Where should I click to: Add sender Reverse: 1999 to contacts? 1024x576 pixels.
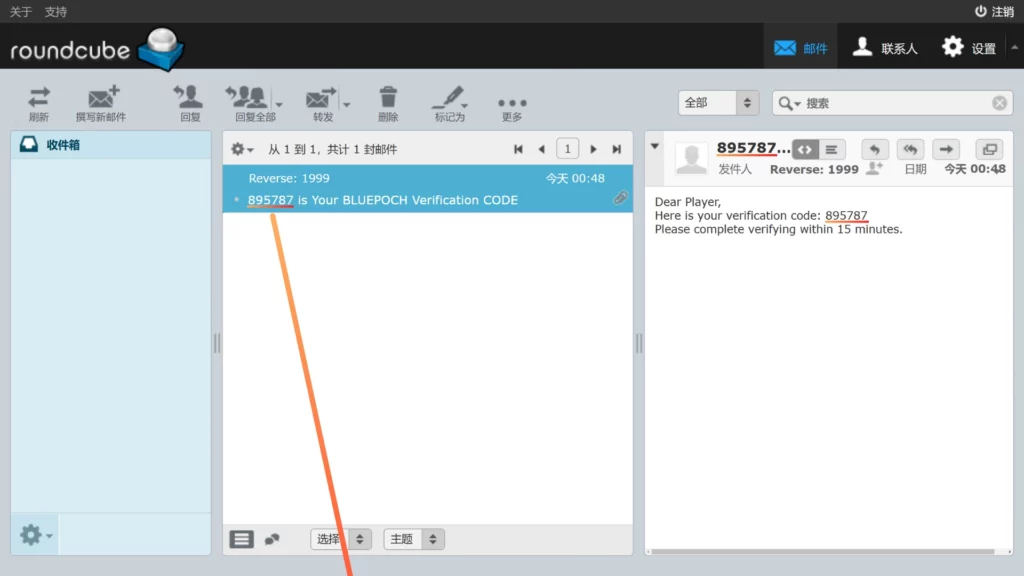(874, 169)
